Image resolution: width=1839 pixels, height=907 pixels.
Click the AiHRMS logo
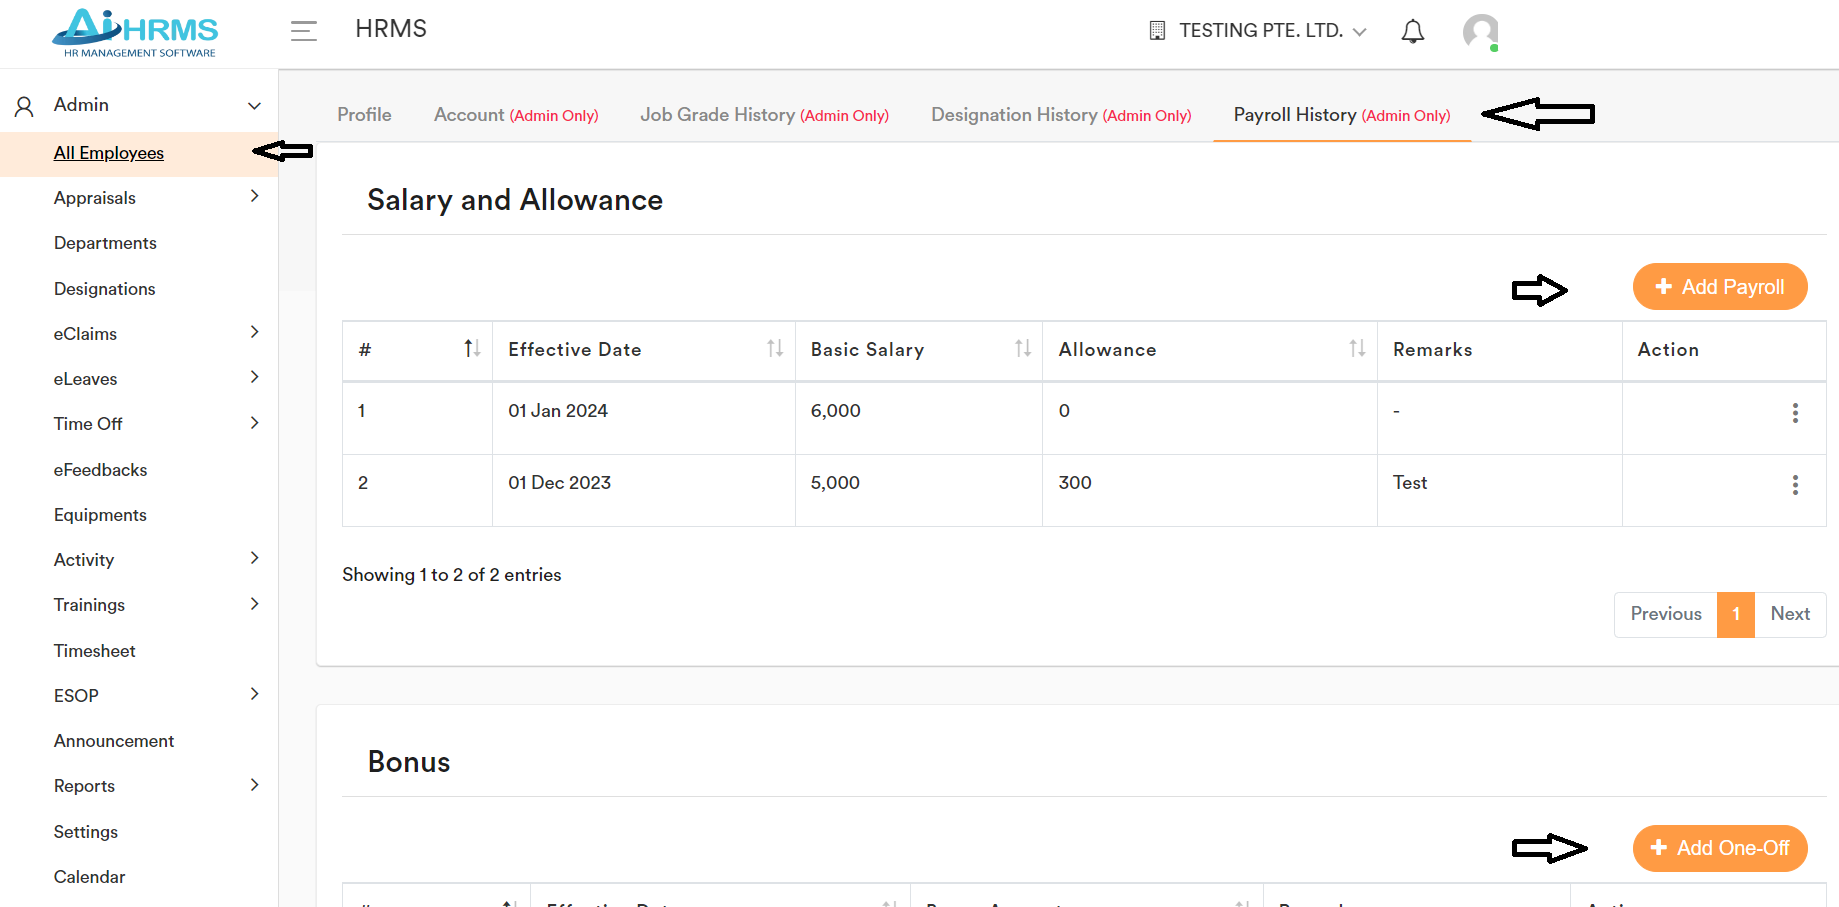[x=135, y=32]
